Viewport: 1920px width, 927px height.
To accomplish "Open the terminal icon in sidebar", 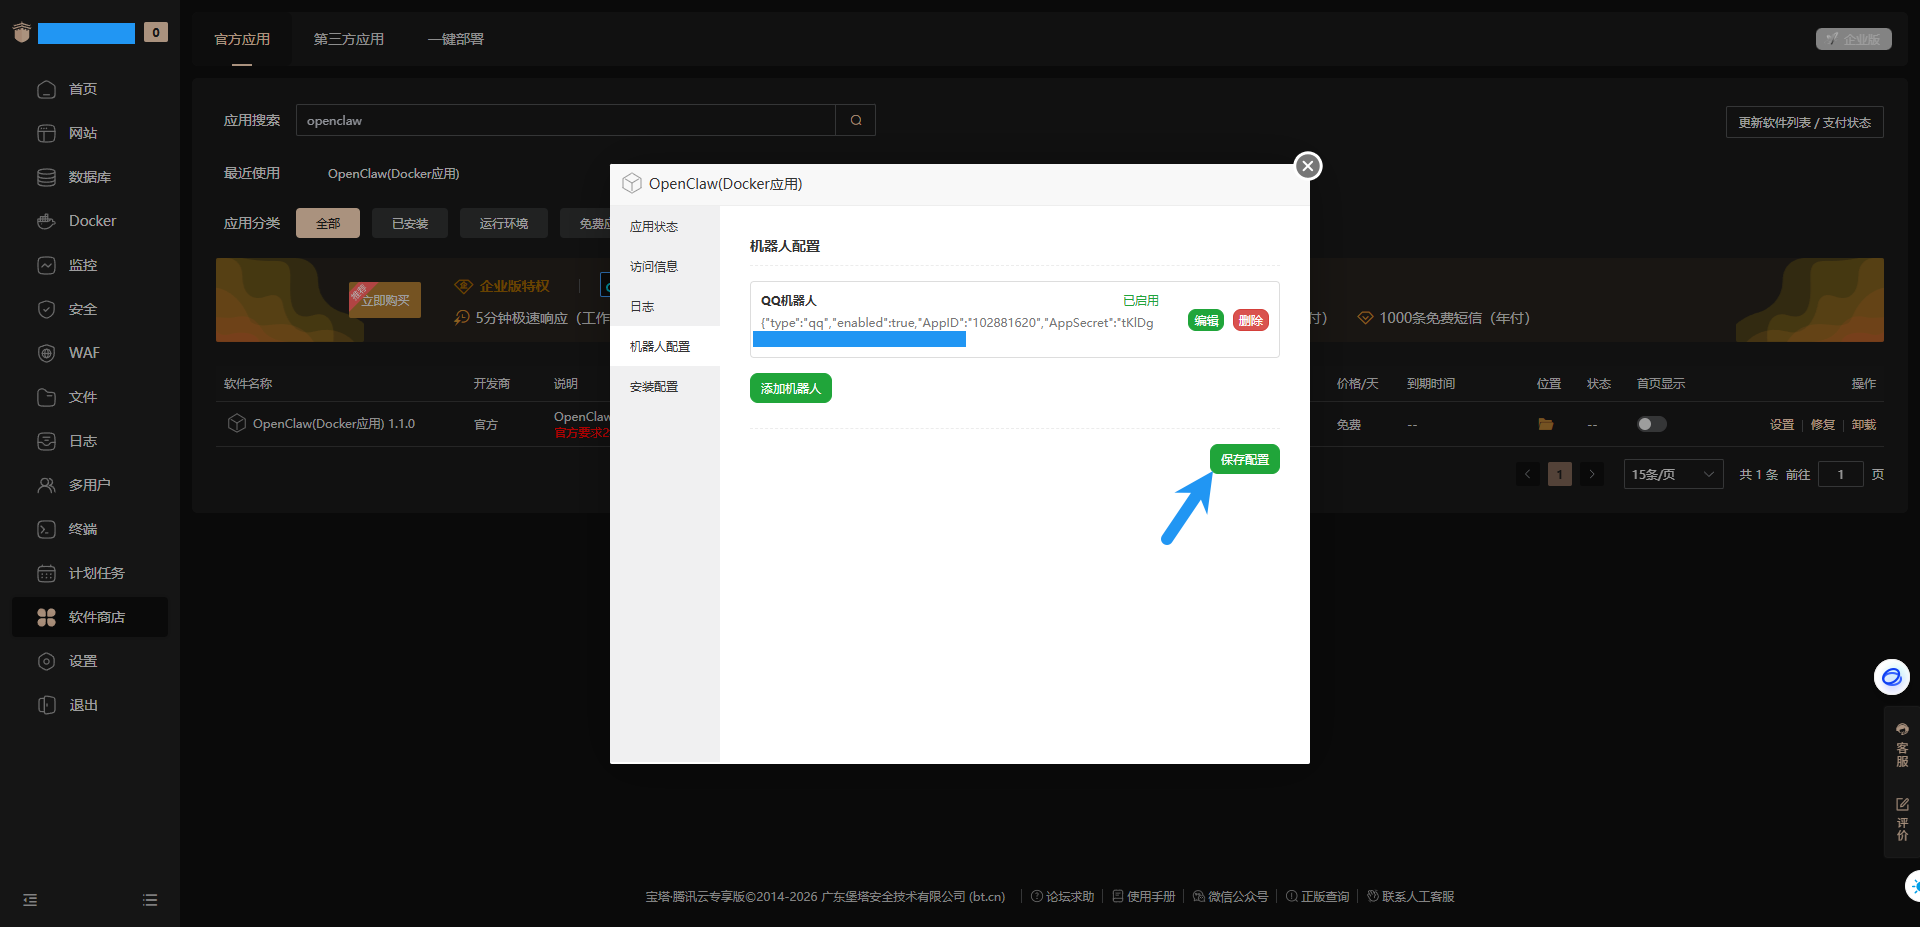I will [x=46, y=529].
